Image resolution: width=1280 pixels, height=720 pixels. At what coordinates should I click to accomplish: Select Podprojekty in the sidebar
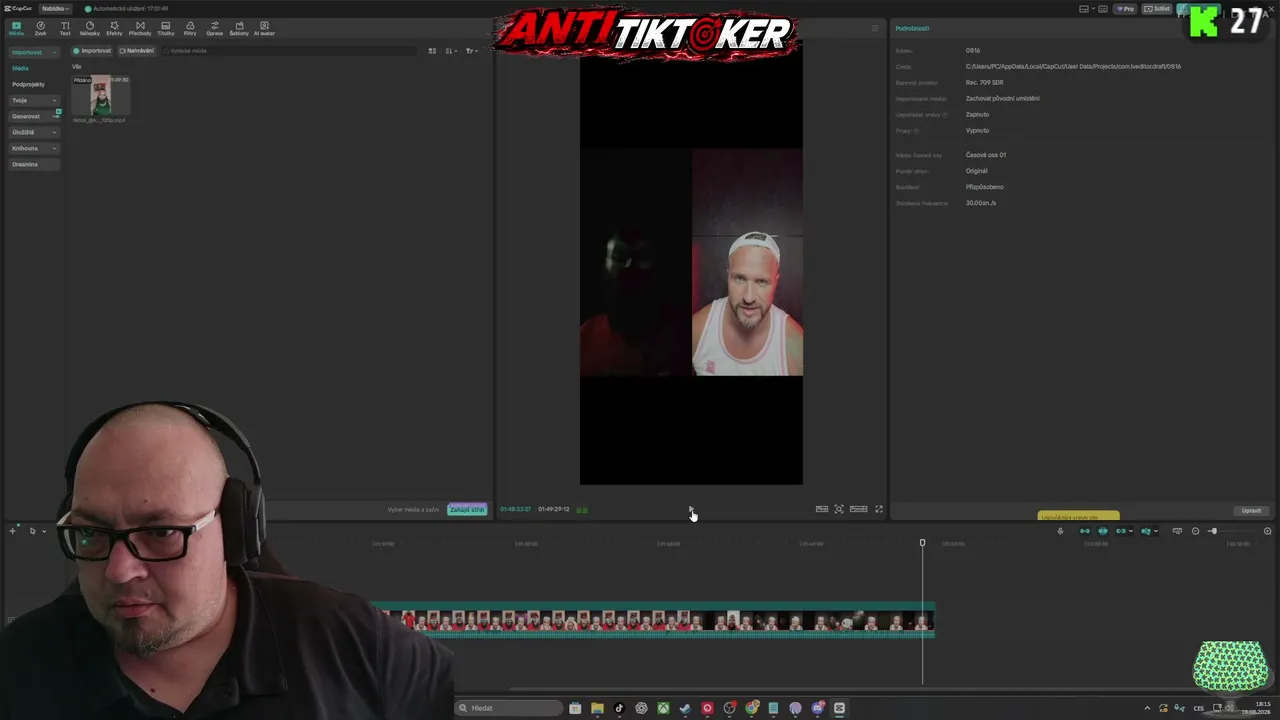pos(28,84)
